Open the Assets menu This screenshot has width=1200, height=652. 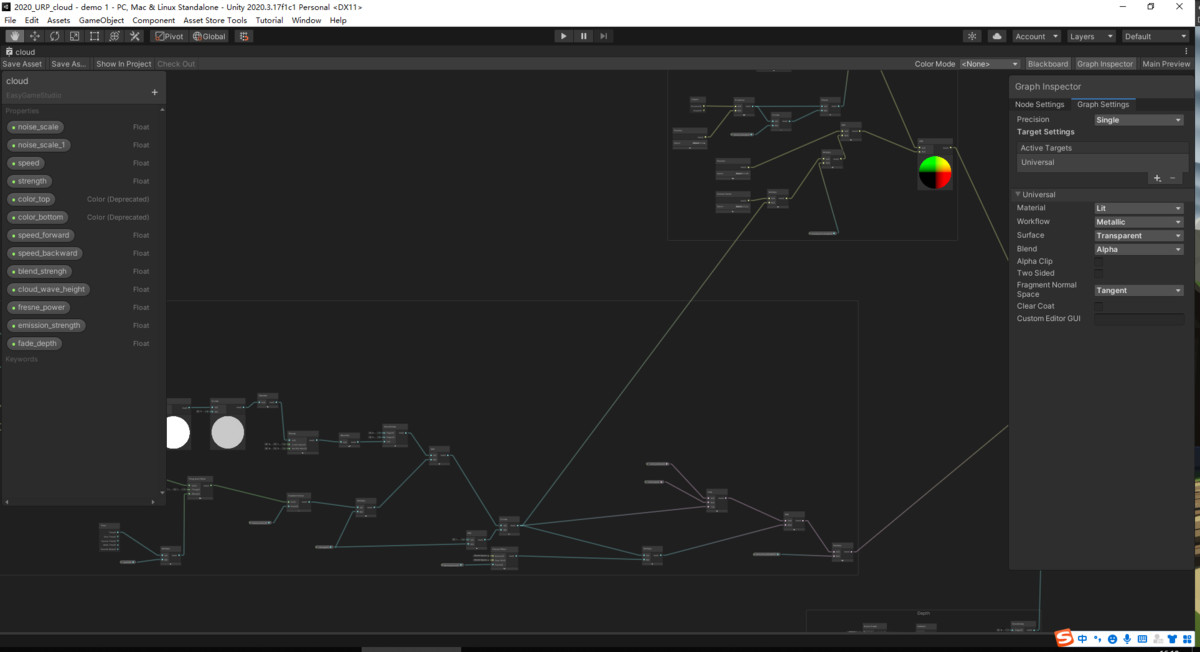click(x=59, y=20)
